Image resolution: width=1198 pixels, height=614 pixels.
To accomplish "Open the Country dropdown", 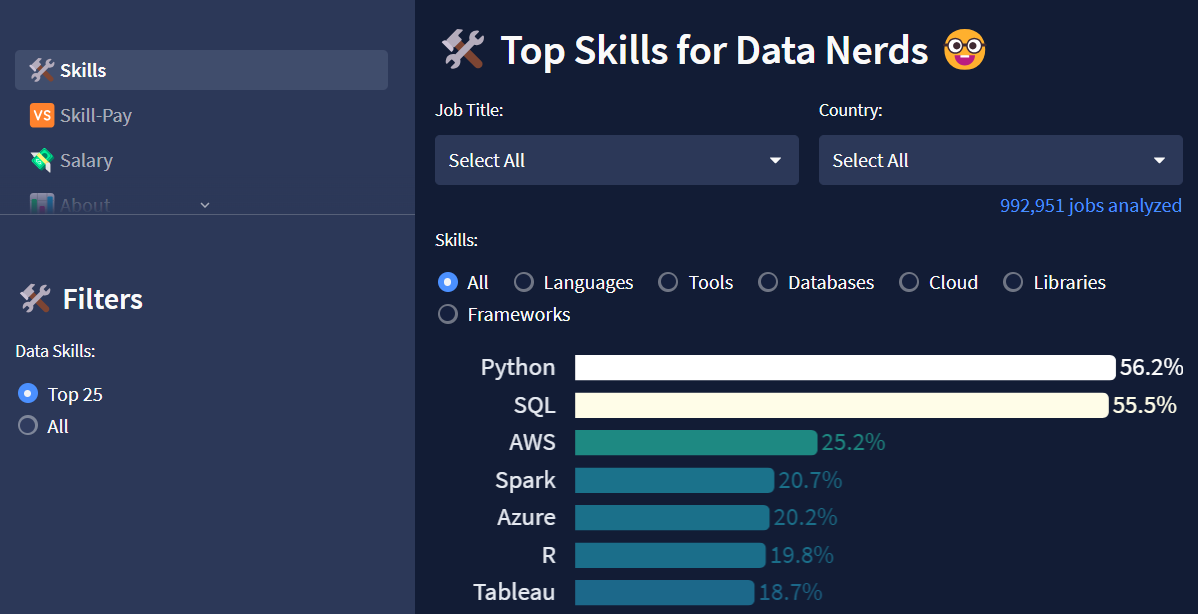I will (1001, 160).
